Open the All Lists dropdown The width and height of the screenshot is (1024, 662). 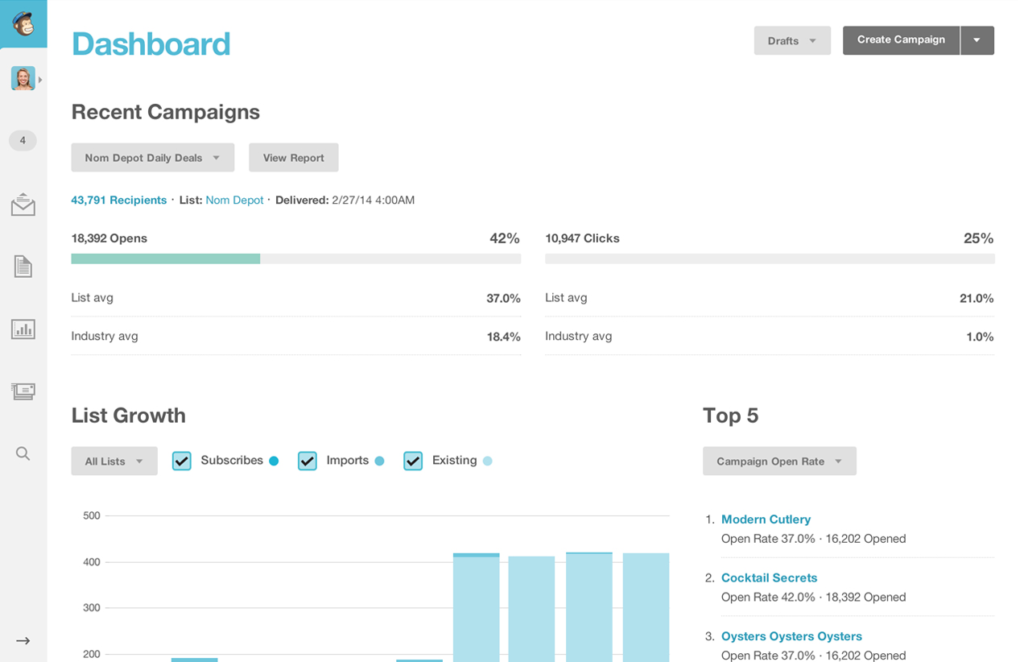[x=113, y=461]
